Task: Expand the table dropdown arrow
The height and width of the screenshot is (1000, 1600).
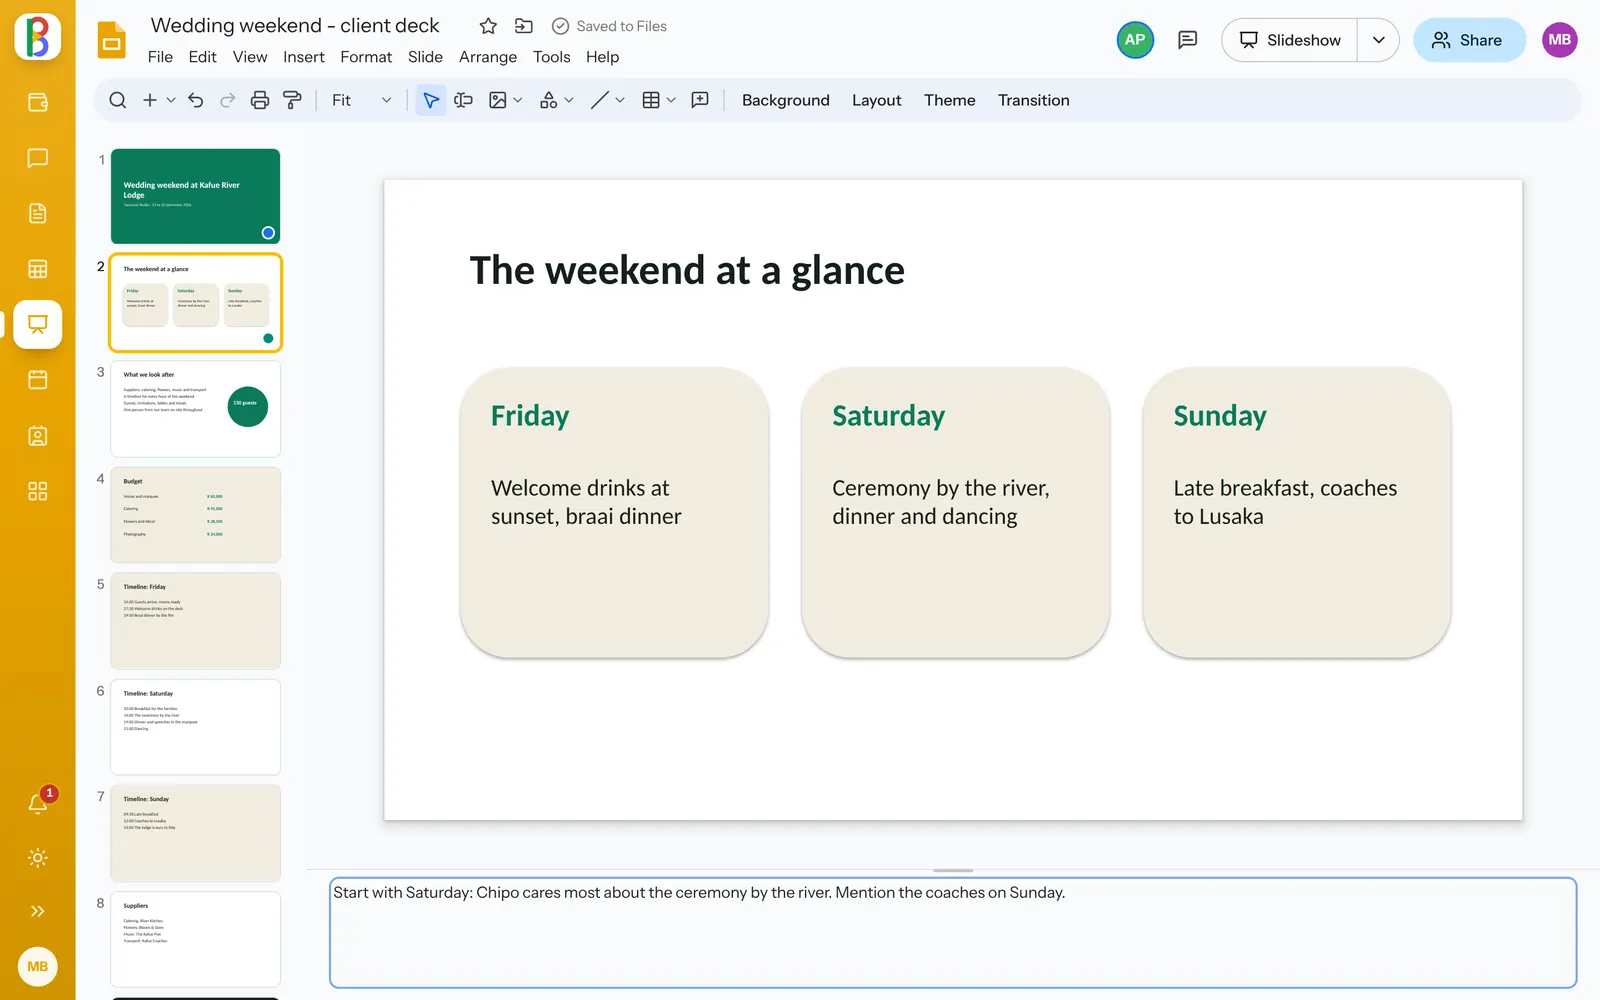Action: [671, 100]
